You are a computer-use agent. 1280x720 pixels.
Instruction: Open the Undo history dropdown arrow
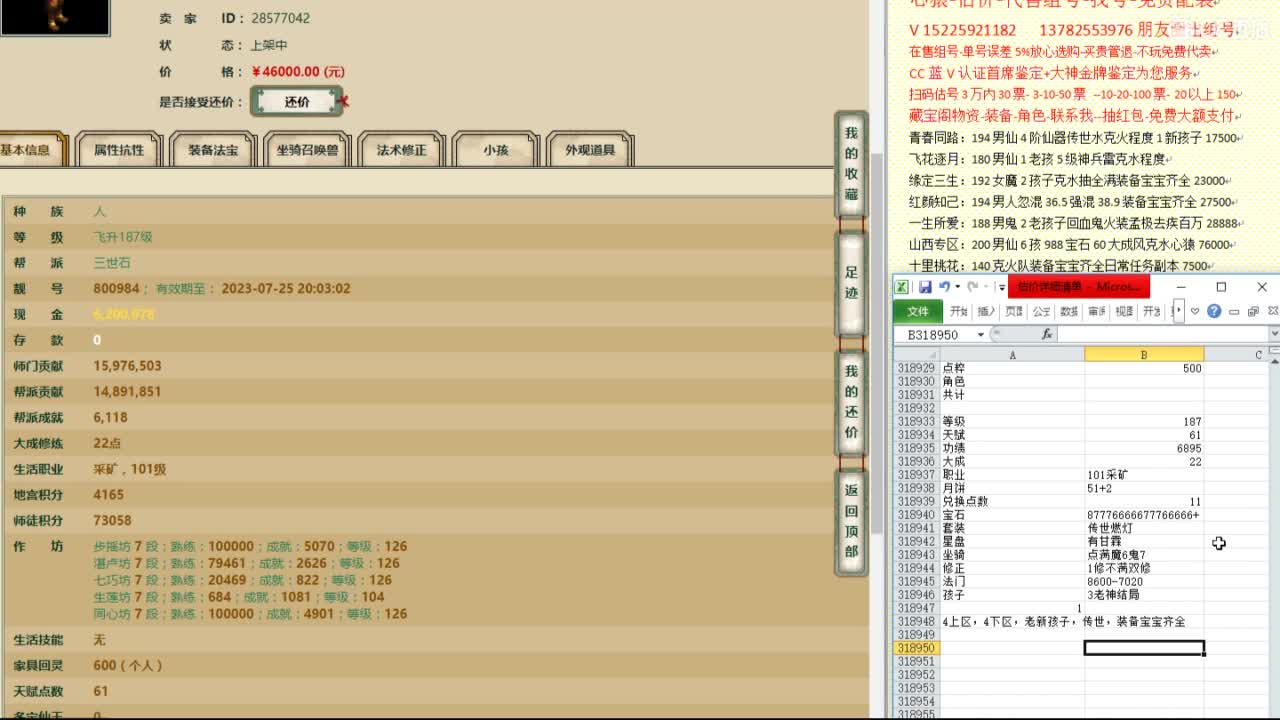[956, 287]
